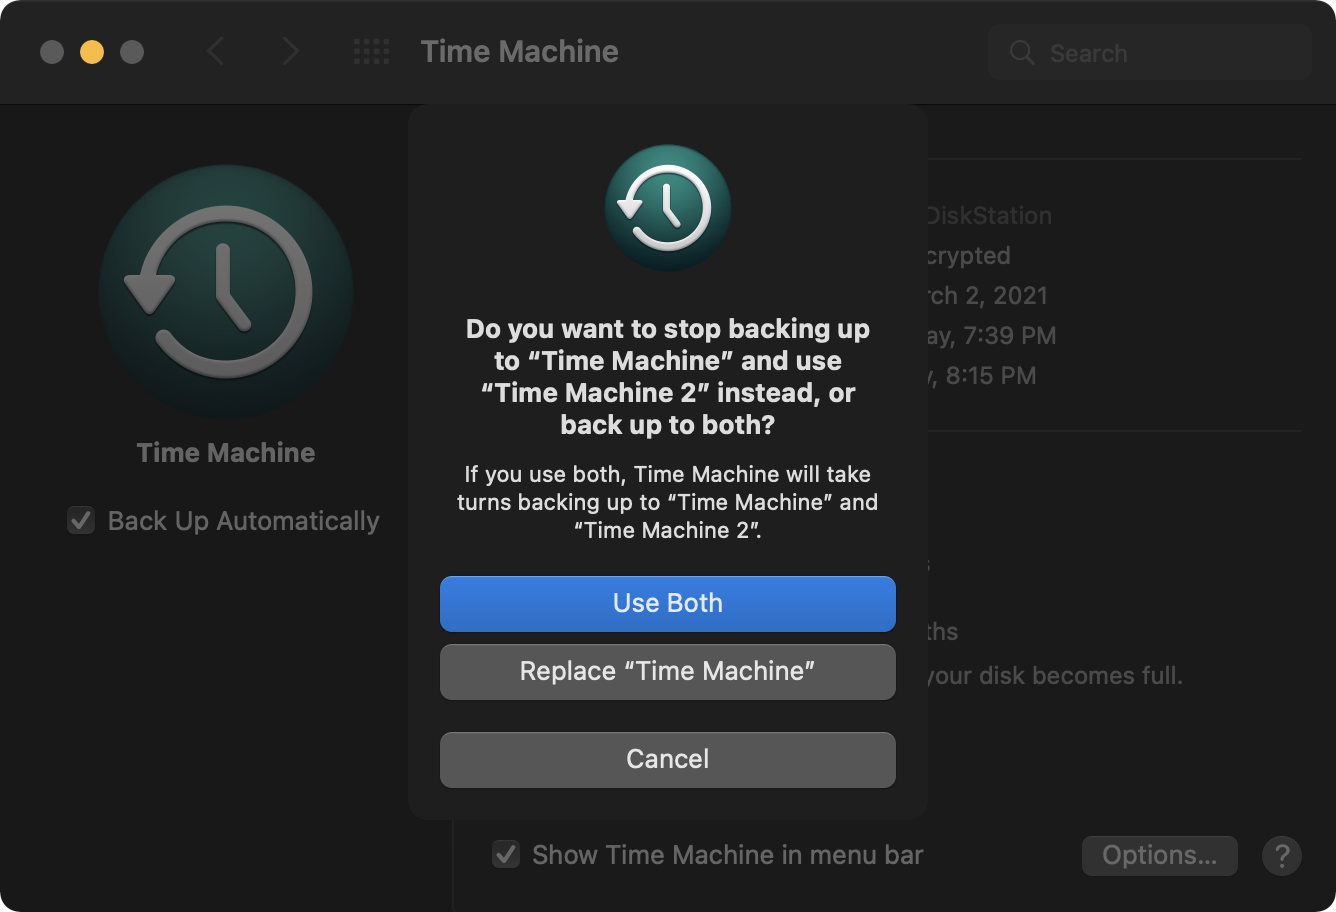Choose Replace "Time Machine" option

point(668,671)
